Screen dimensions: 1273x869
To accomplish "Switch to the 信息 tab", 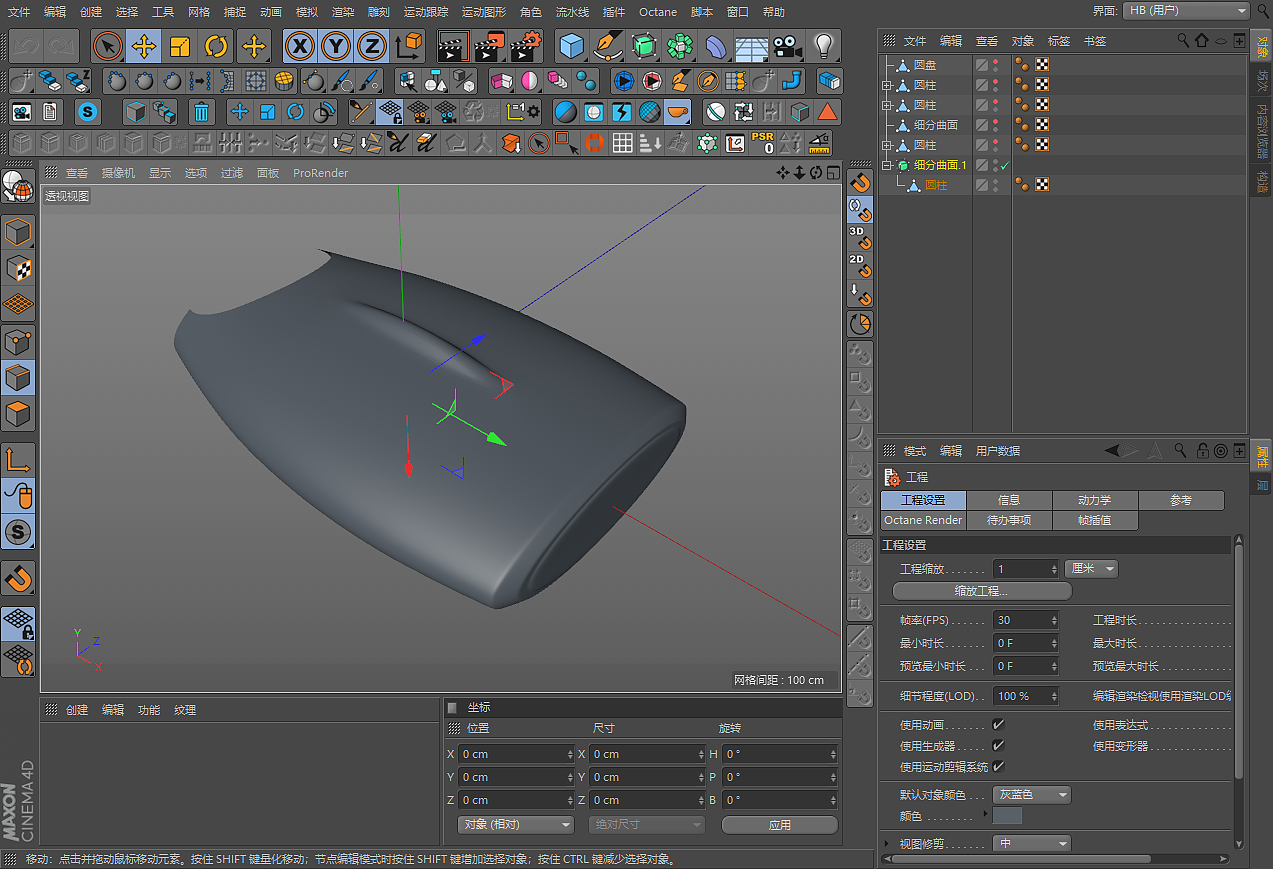I will pos(1009,500).
